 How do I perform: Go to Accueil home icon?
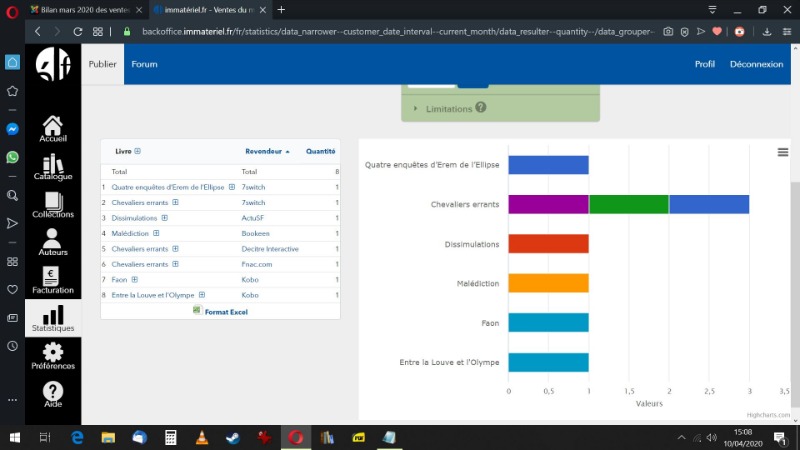[x=53, y=128]
